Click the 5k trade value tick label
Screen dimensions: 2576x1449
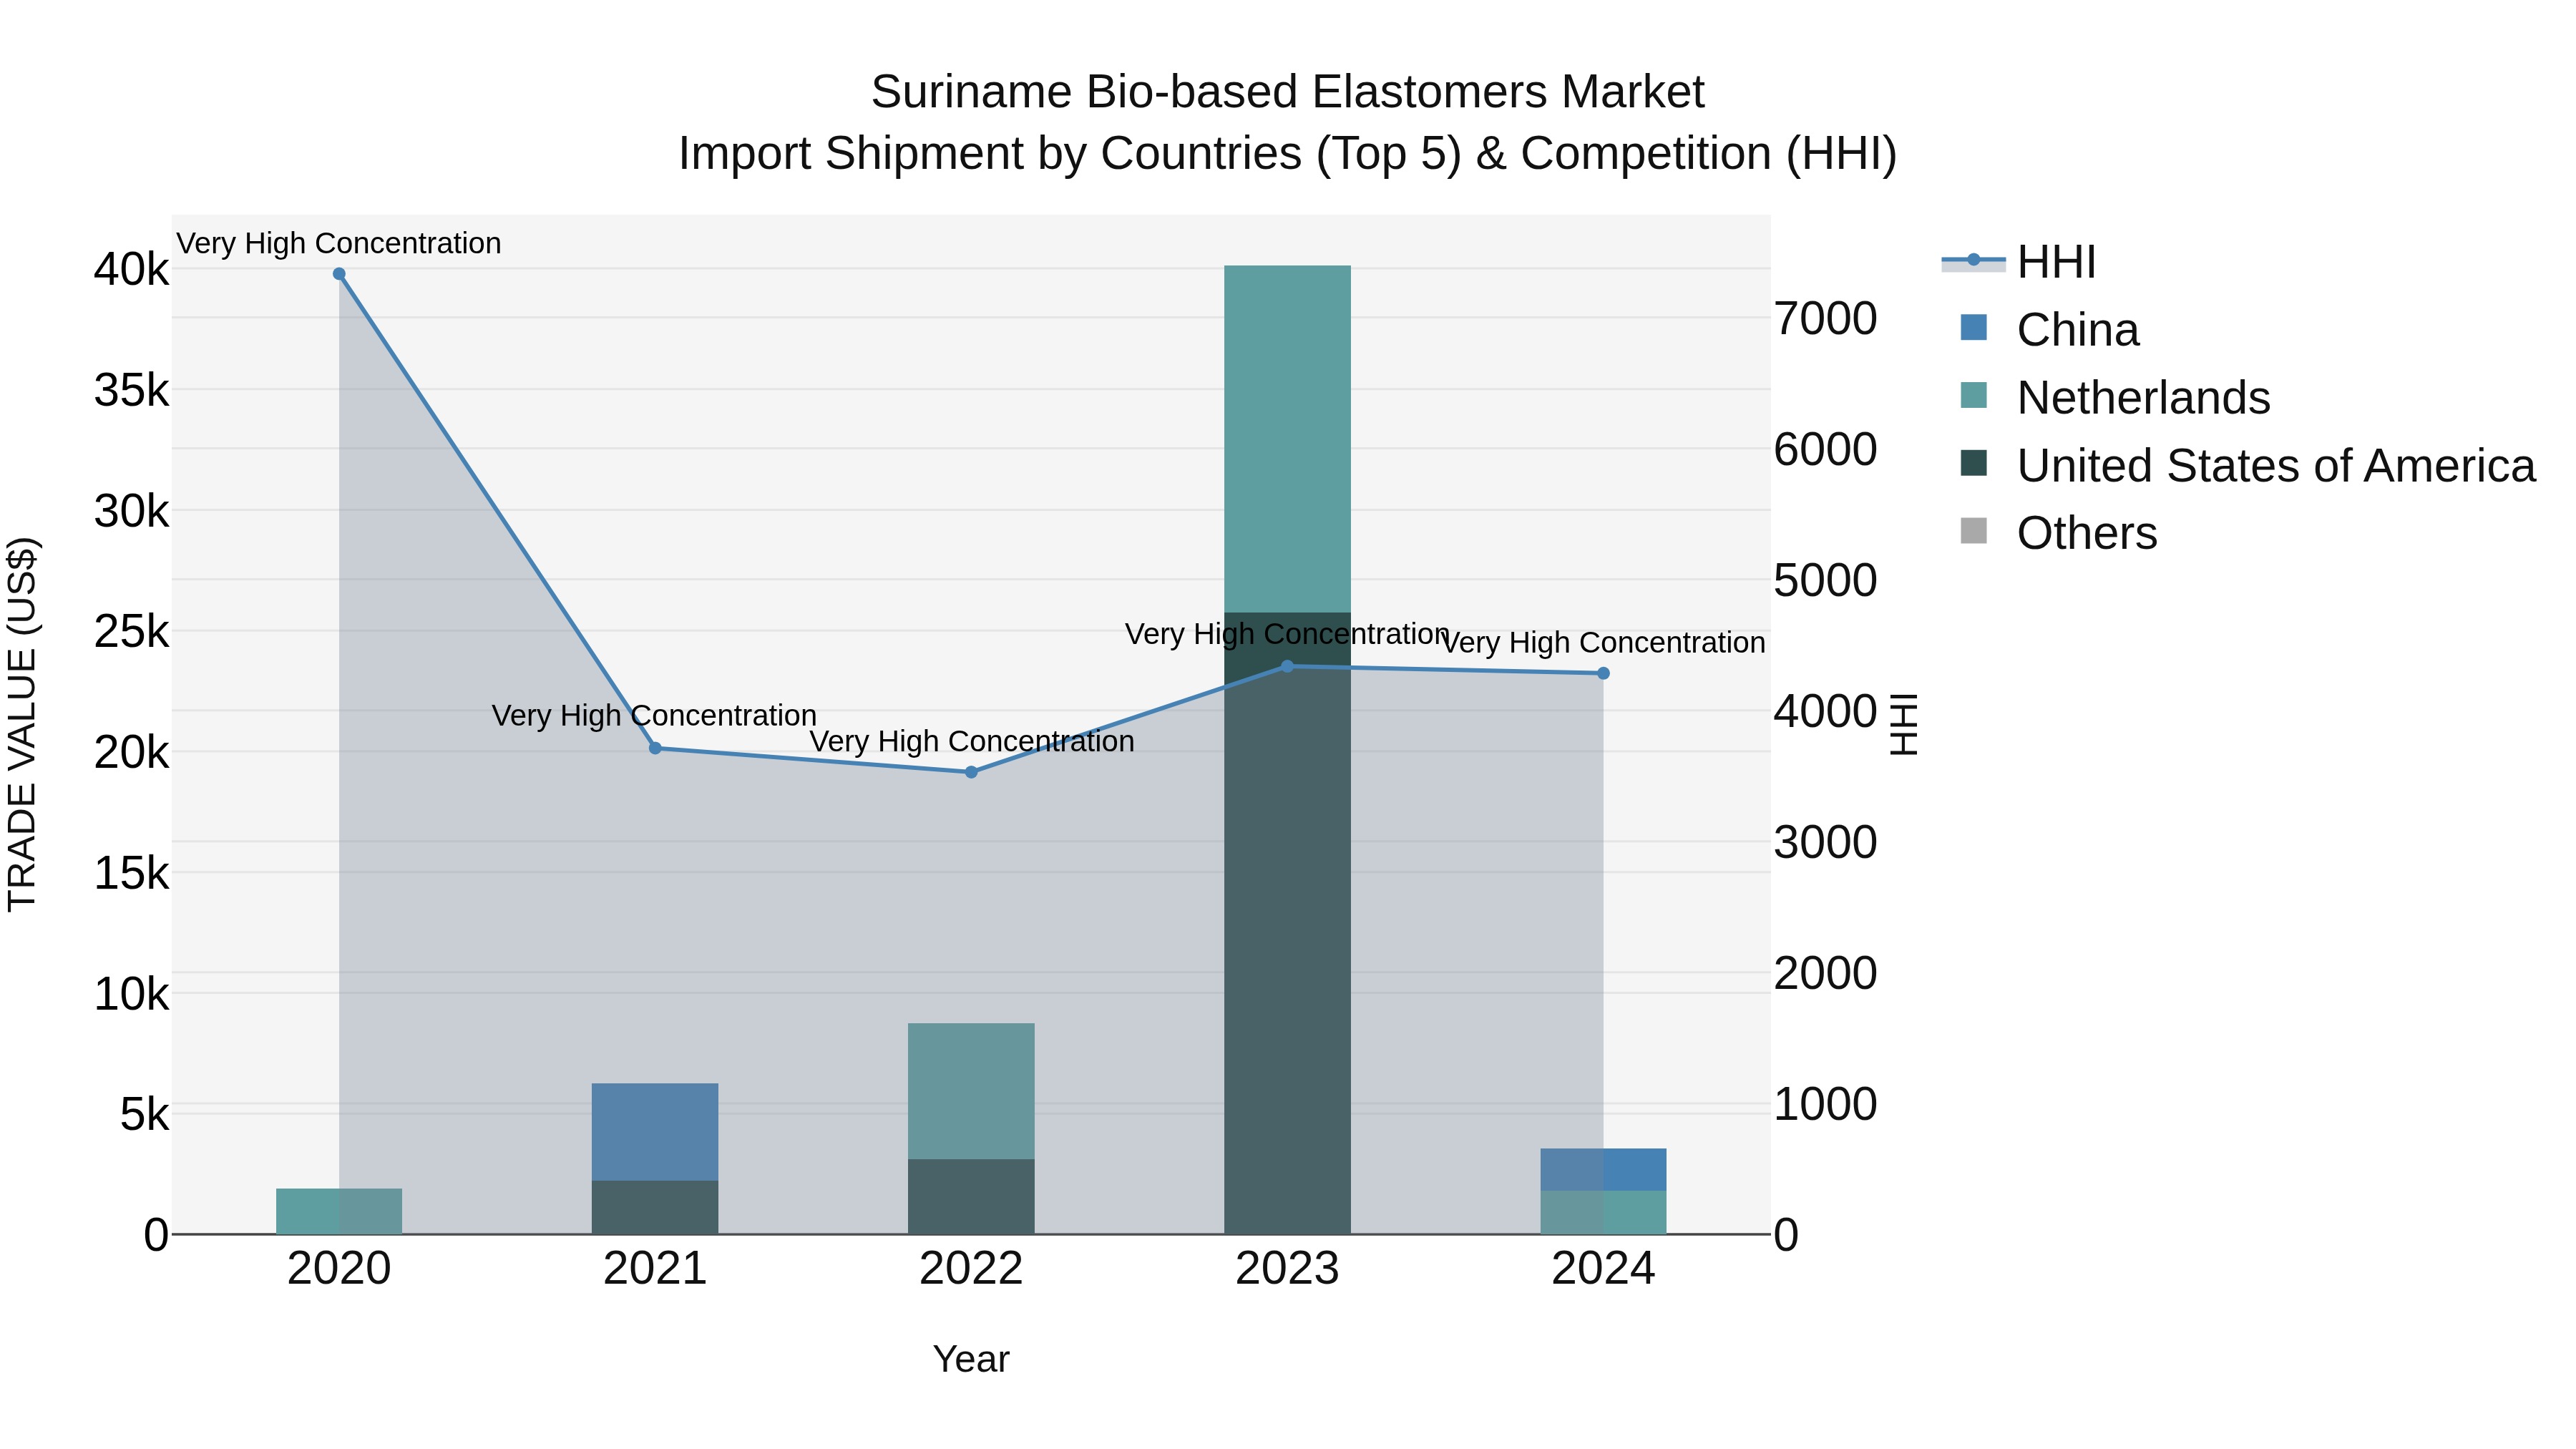pyautogui.click(x=145, y=1114)
